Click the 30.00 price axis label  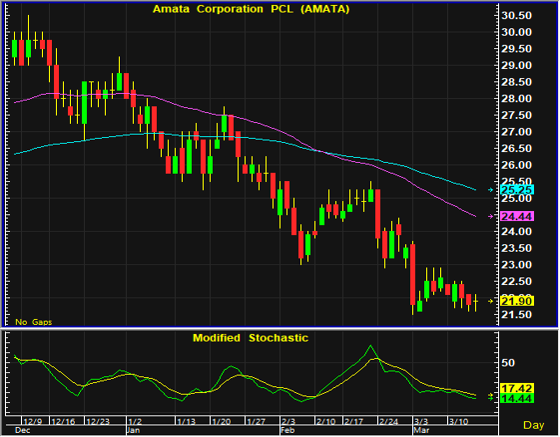coord(516,32)
